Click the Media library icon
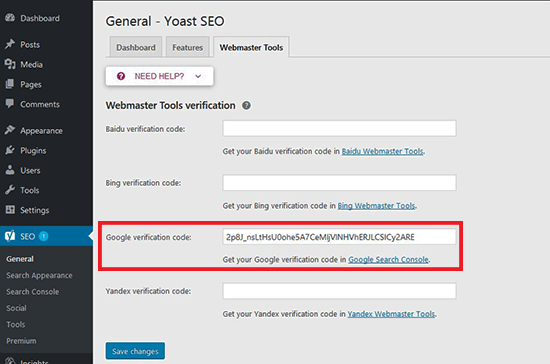Viewport: 550px width, 364px height. pyautogui.click(x=10, y=64)
